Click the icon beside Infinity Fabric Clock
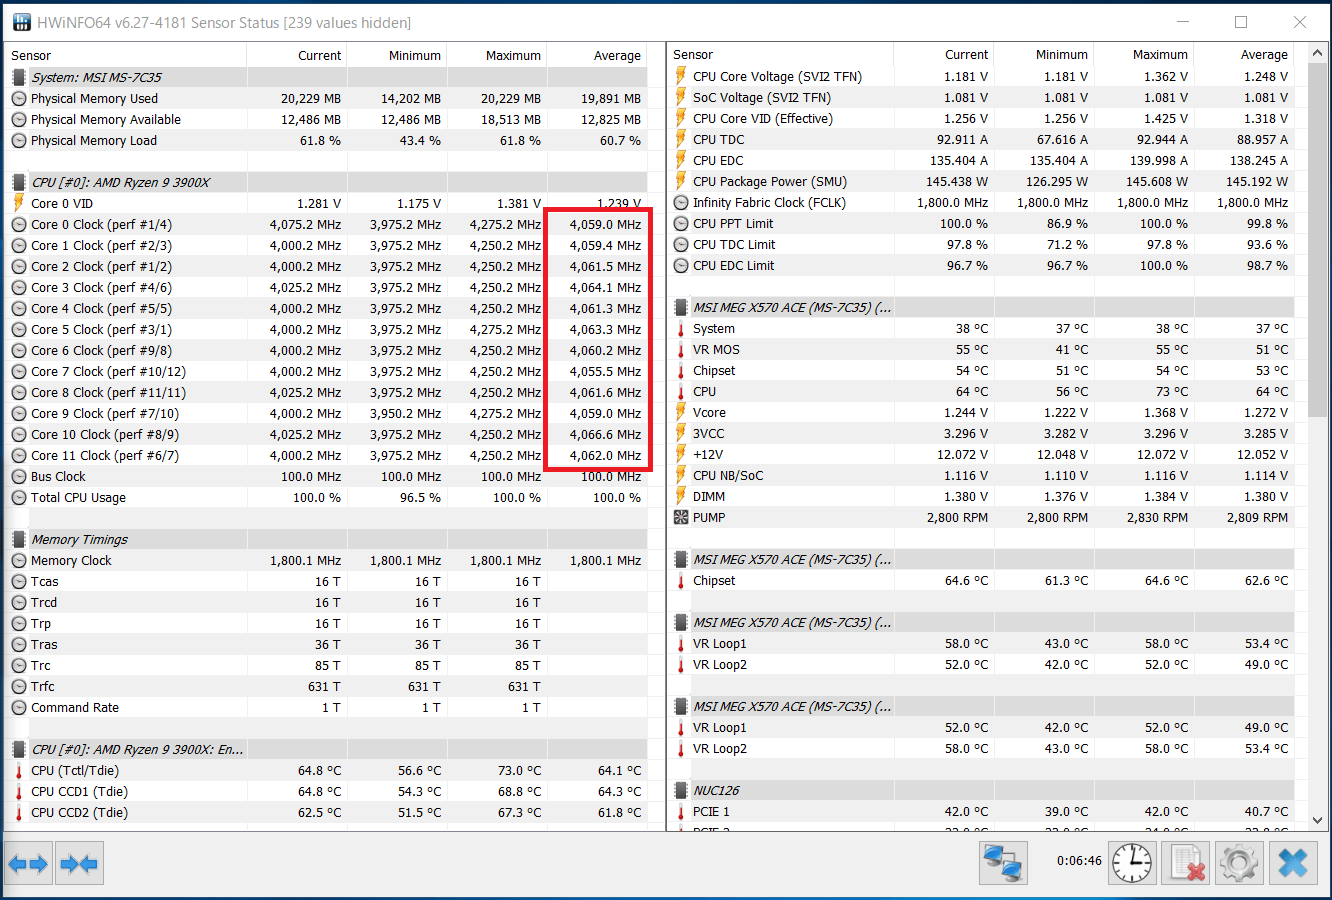Image resolution: width=1332 pixels, height=900 pixels. point(681,202)
